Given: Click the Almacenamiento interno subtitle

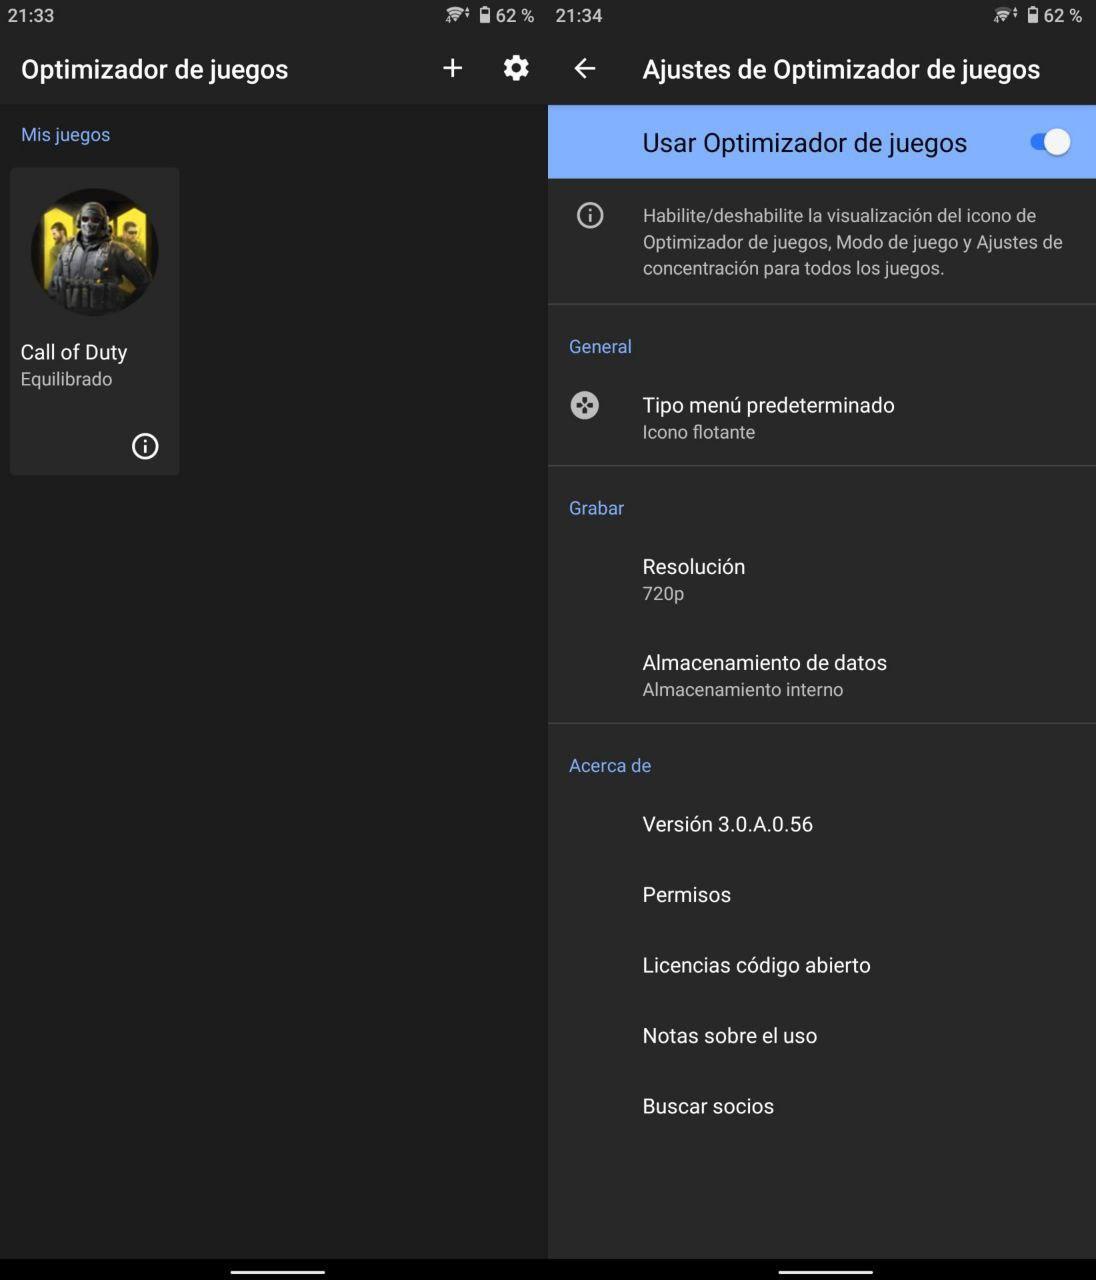Looking at the screenshot, I should click(x=743, y=689).
